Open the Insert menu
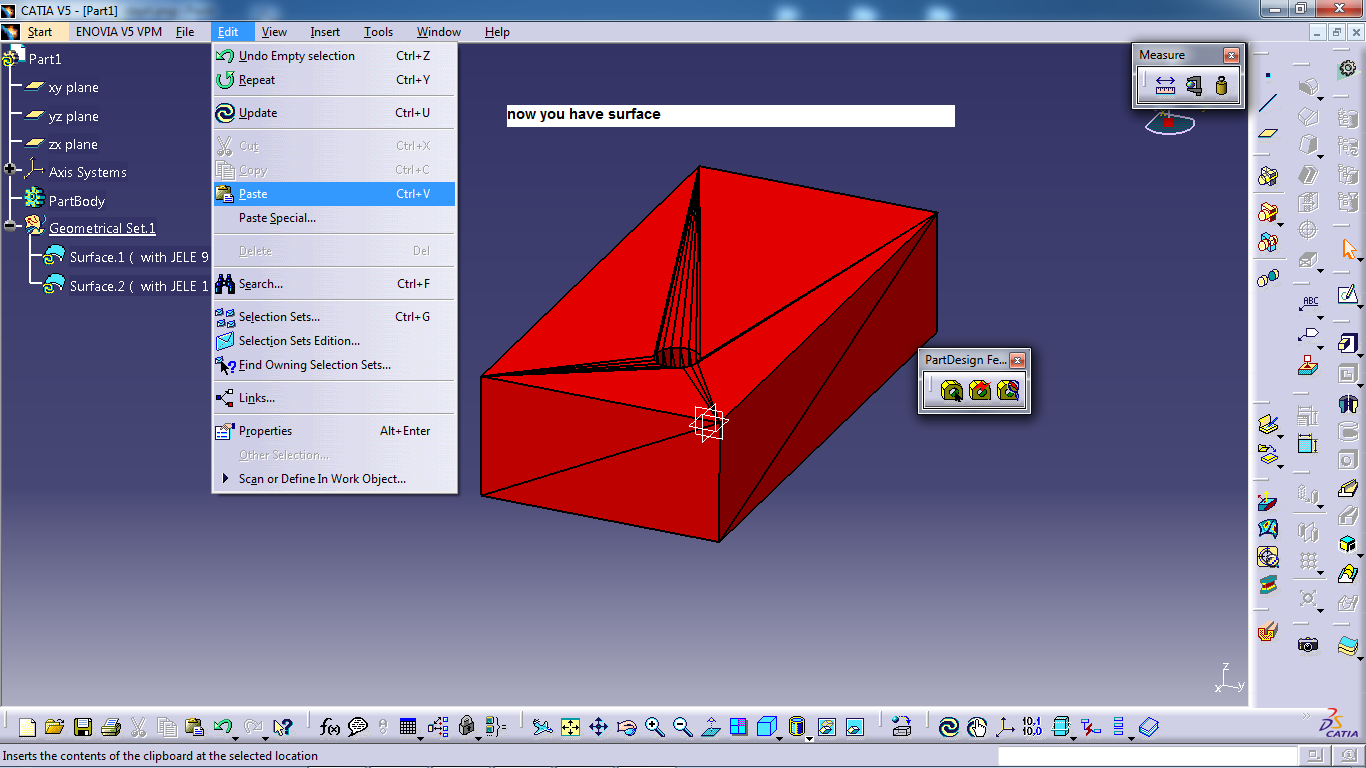Image resolution: width=1366 pixels, height=768 pixels. (325, 32)
